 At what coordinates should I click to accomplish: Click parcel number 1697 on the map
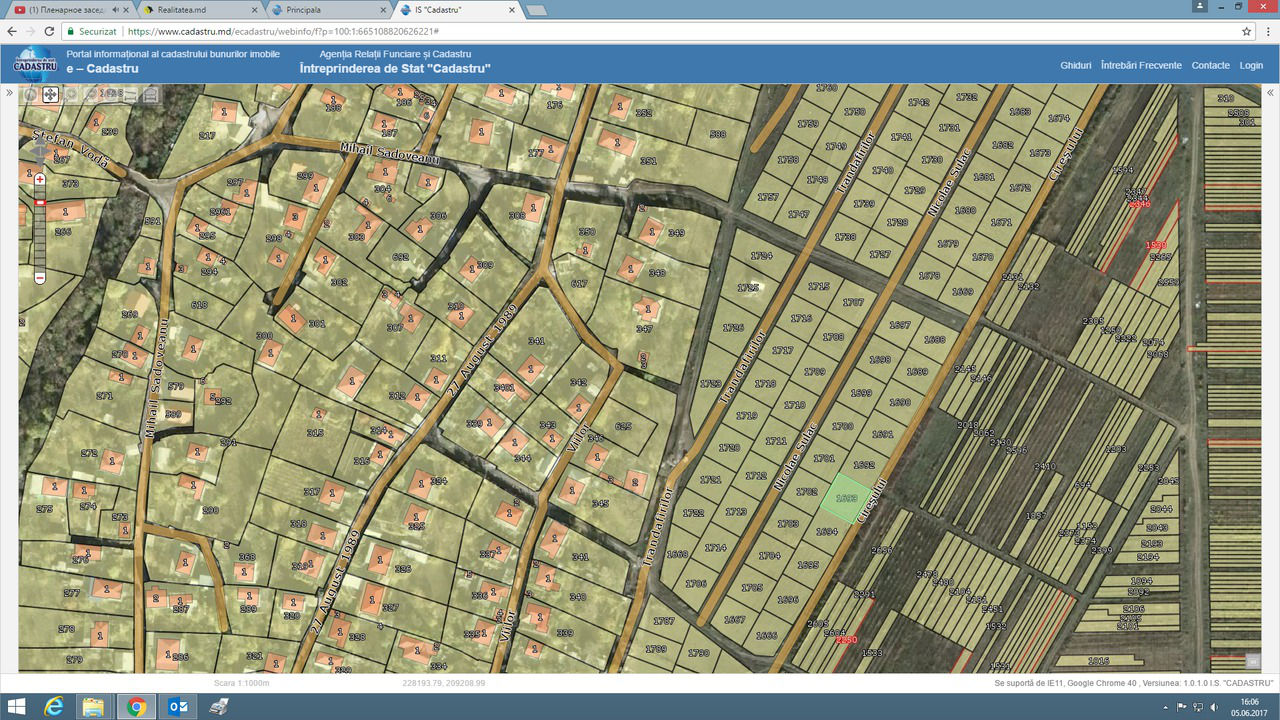(x=899, y=325)
